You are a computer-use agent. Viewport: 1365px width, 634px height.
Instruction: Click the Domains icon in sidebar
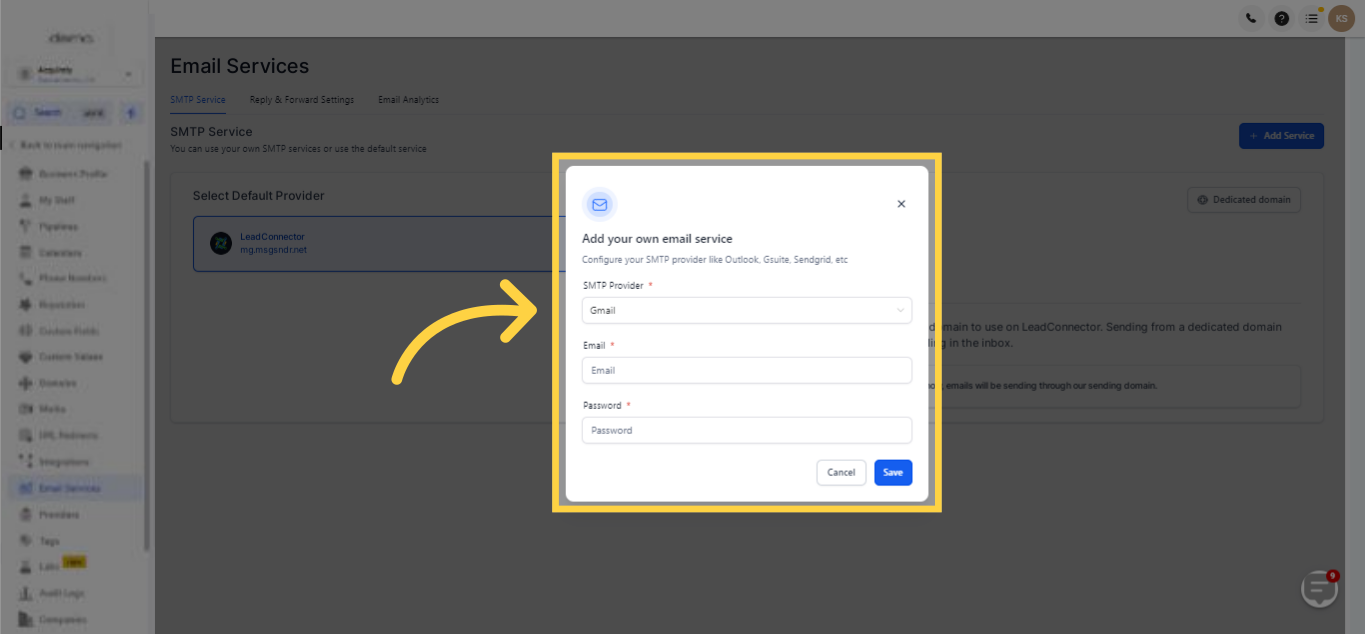26,383
